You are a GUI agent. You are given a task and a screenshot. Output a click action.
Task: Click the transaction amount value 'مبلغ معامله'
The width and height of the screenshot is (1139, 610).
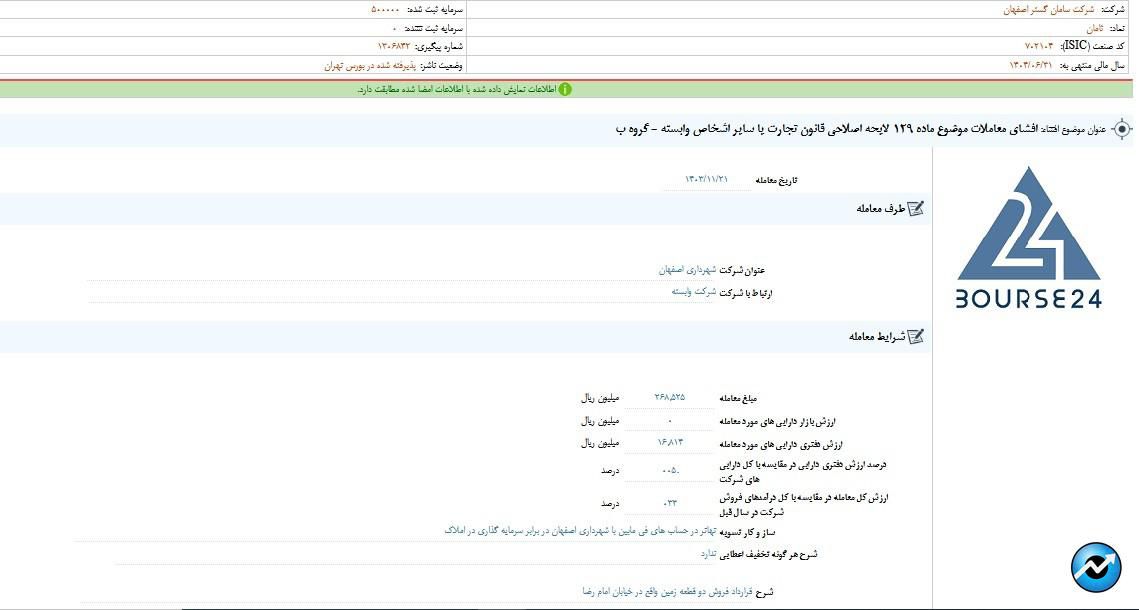pos(669,397)
